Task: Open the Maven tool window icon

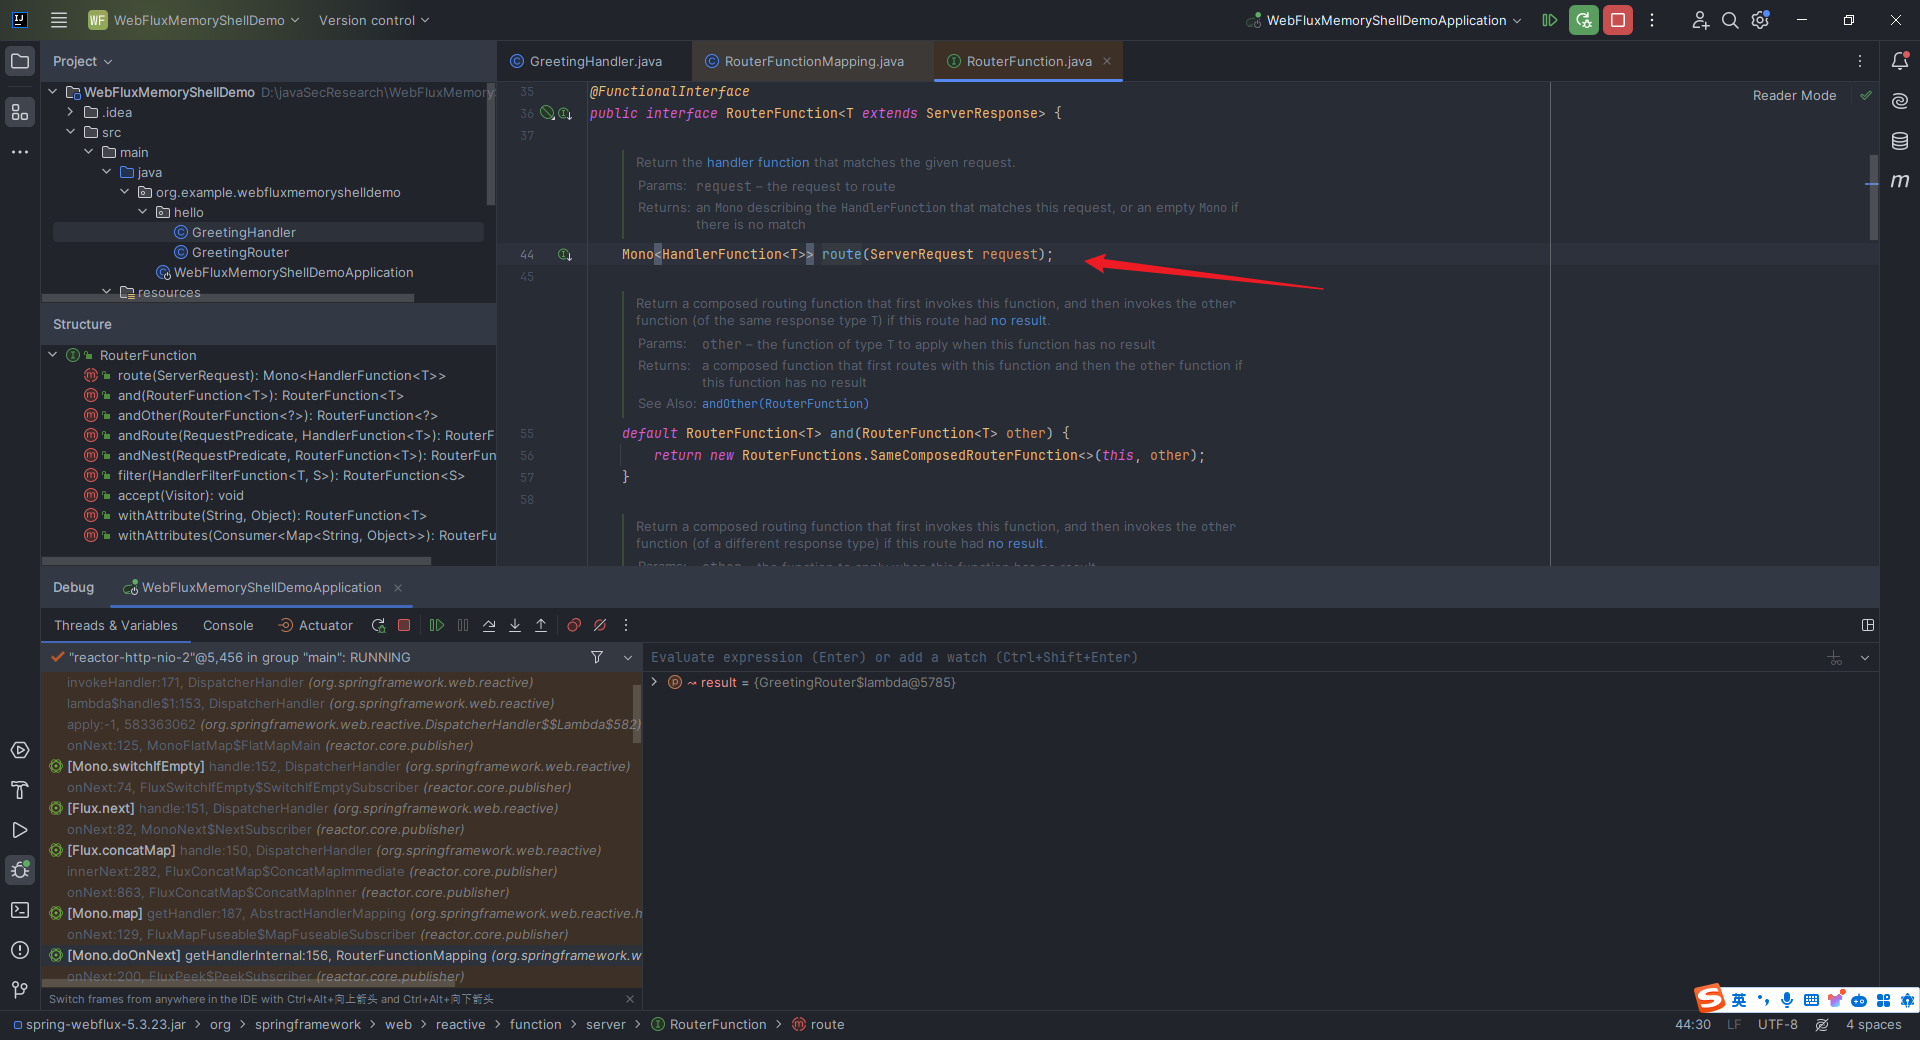Action: 1900,181
